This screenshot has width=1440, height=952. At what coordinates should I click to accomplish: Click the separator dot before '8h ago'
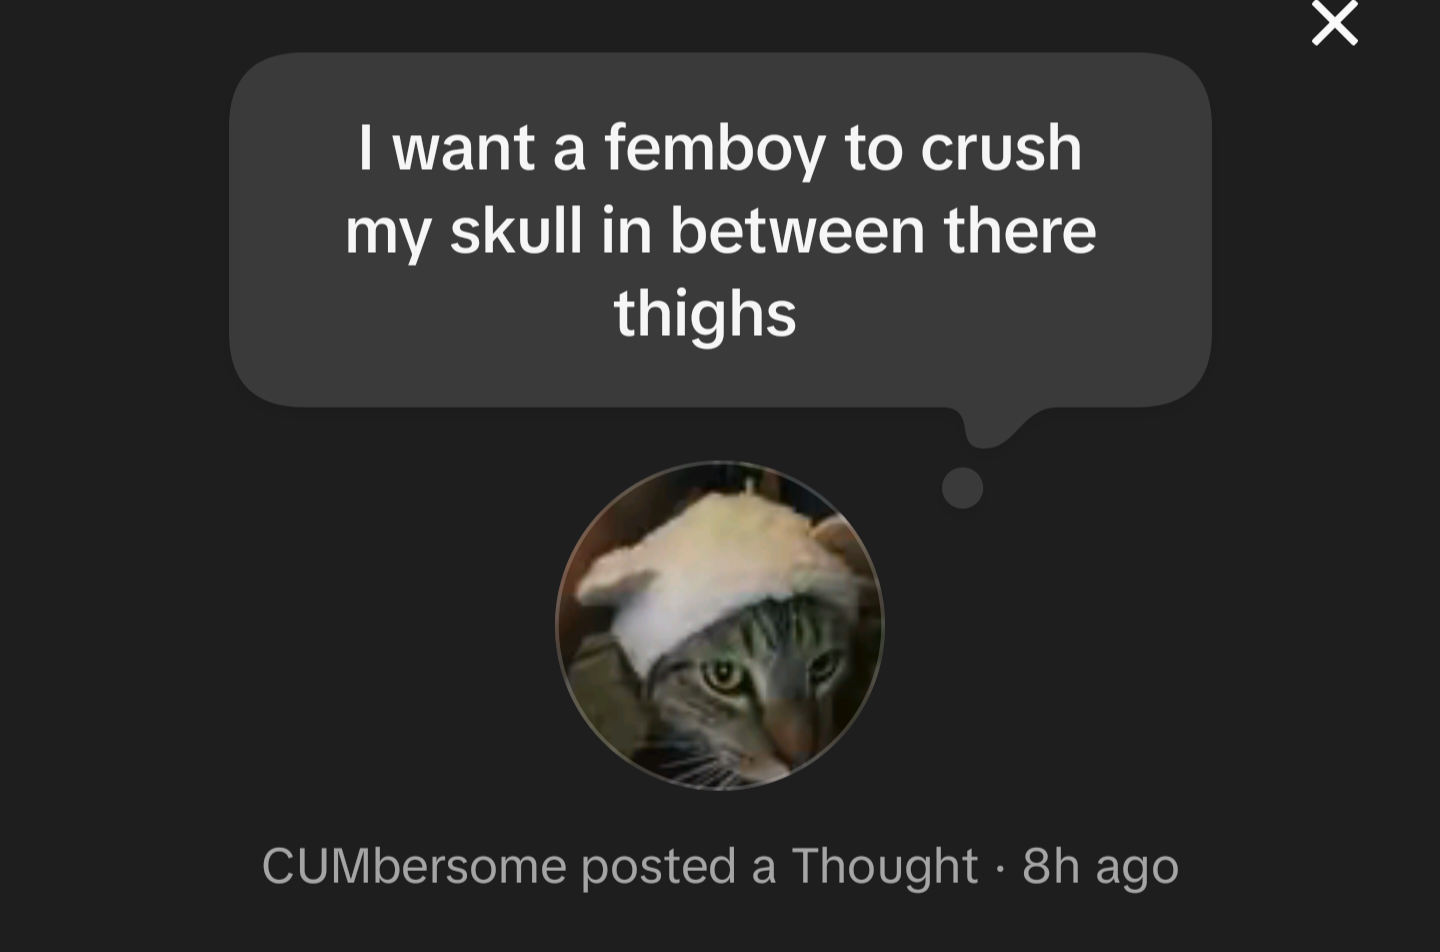pos(1000,868)
